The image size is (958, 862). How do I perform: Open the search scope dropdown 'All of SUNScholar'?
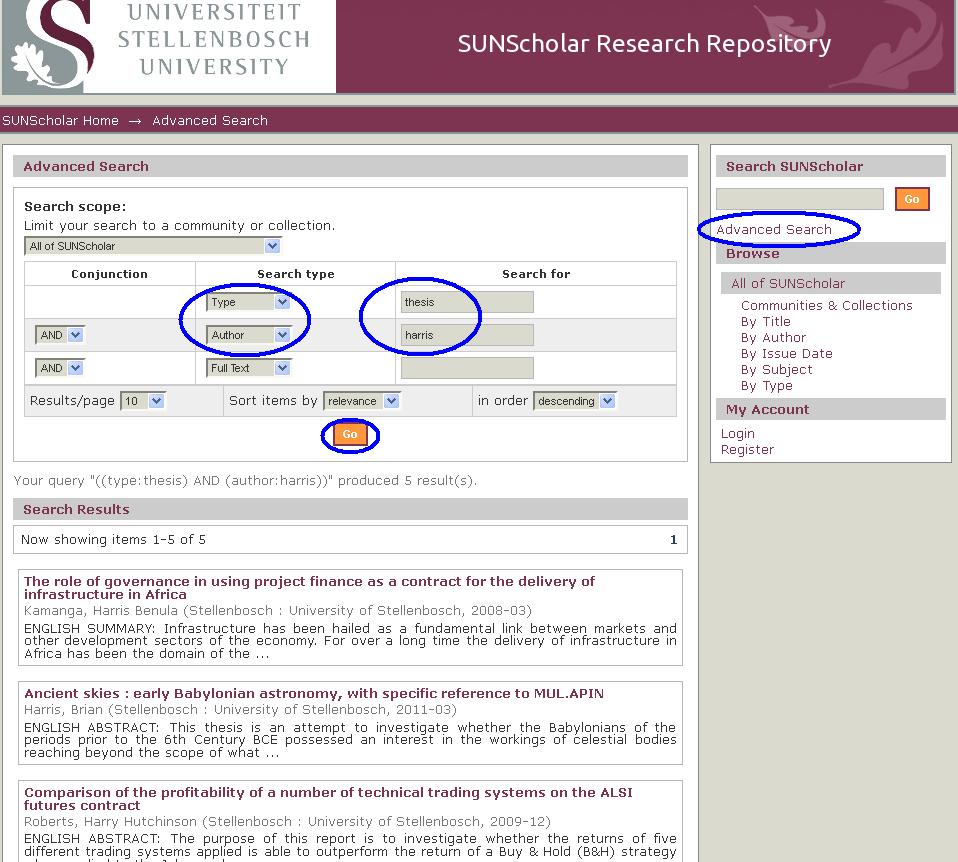(x=152, y=246)
